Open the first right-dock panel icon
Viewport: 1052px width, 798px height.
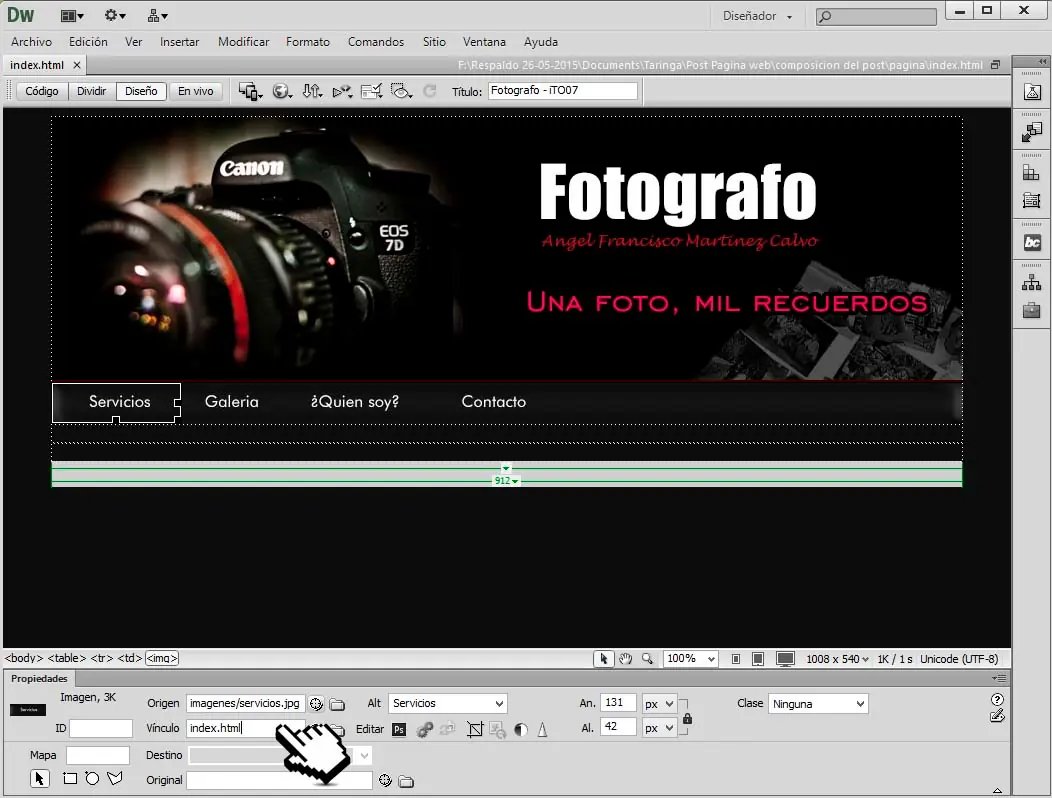(x=1032, y=92)
